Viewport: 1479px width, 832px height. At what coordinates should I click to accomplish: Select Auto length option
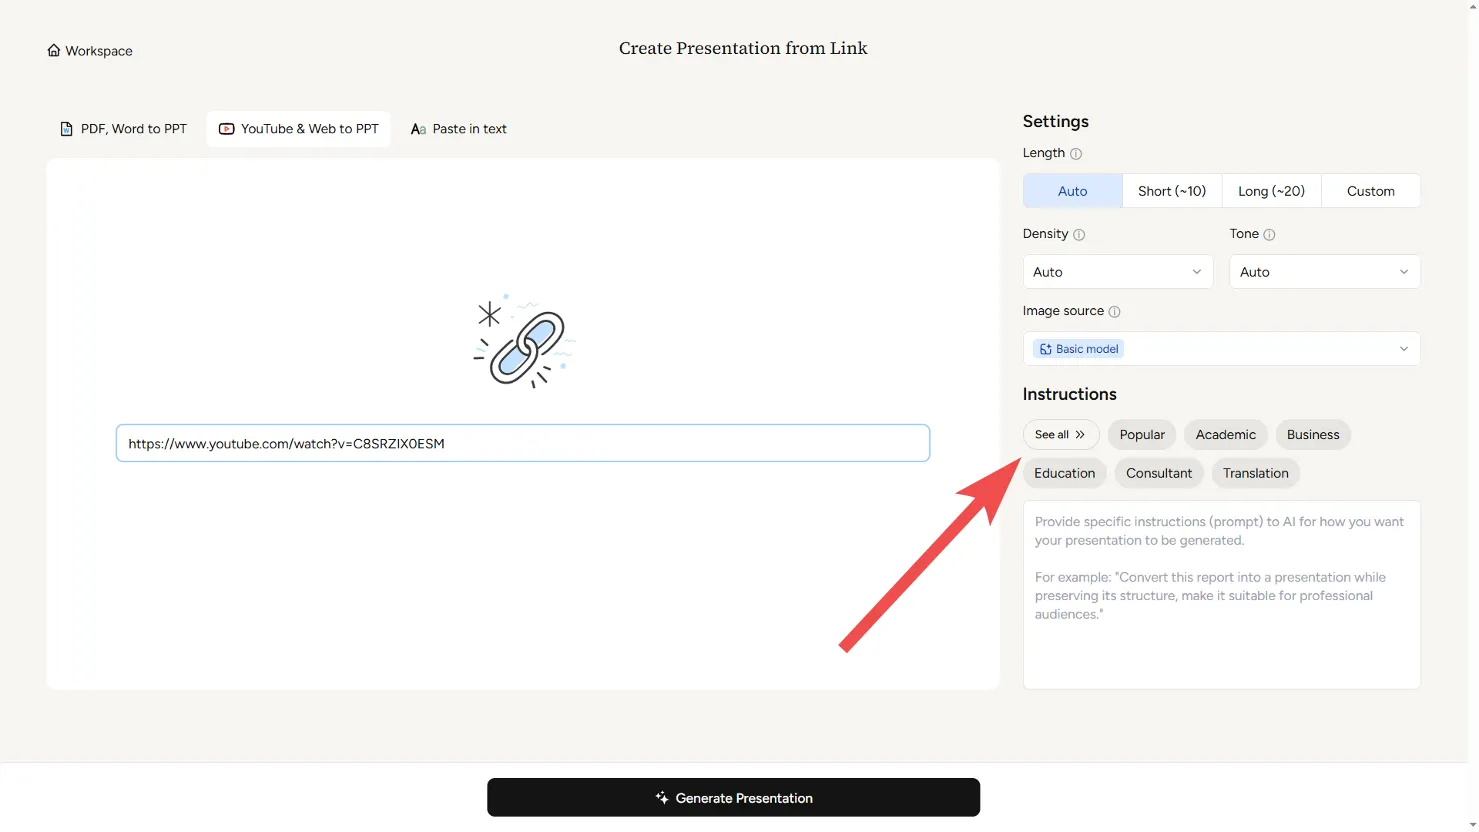(1072, 191)
